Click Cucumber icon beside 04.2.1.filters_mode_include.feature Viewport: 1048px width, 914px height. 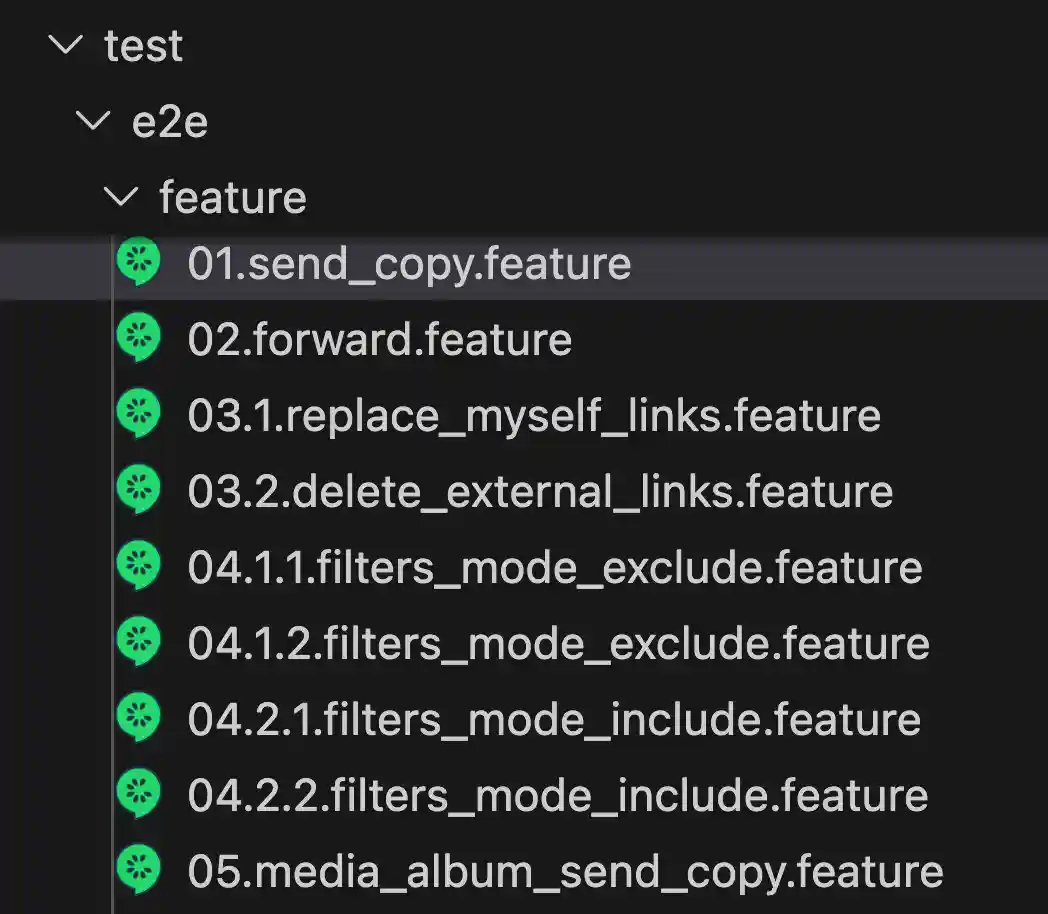pos(139,718)
